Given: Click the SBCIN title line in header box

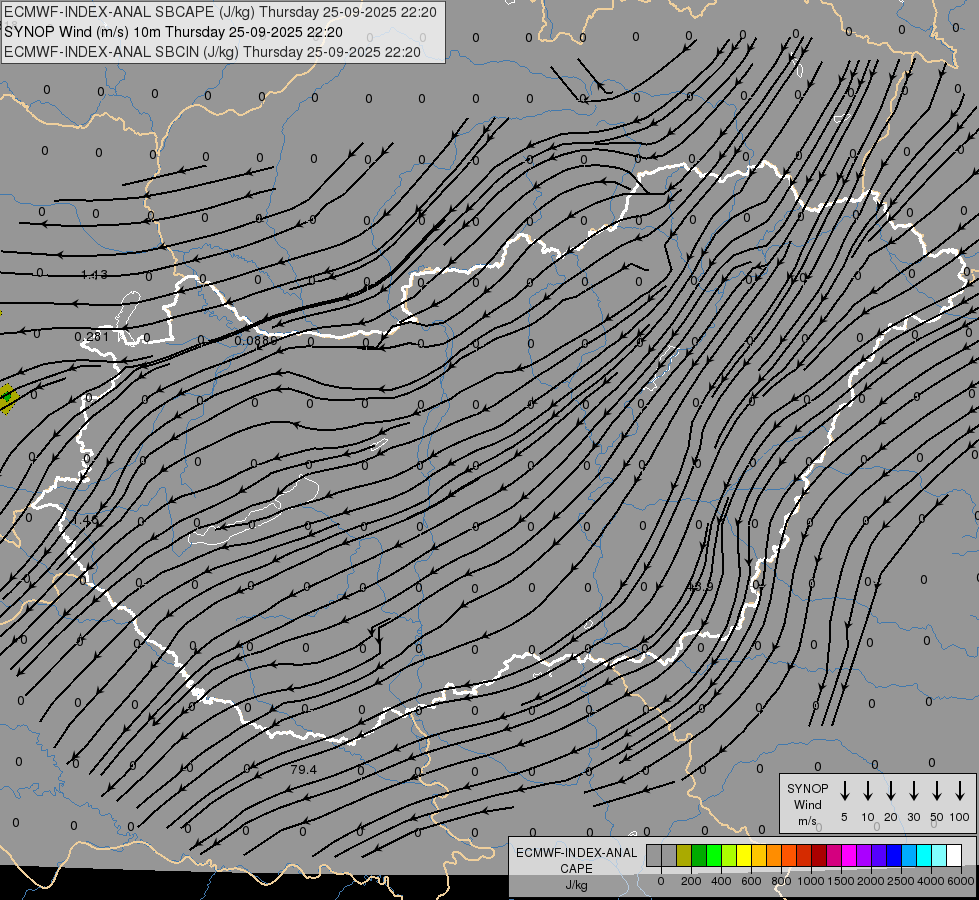Looking at the screenshot, I should (x=212, y=52).
